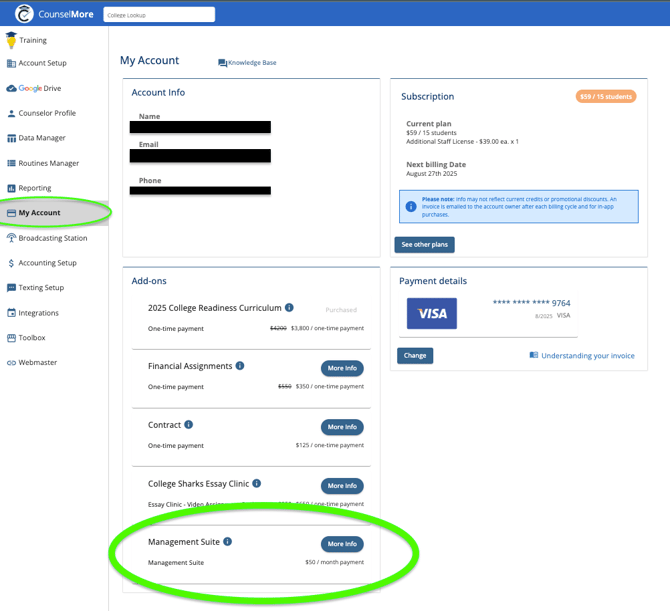Click info icon next to Contract
Image resolution: width=670 pixels, height=611 pixels.
click(189, 424)
